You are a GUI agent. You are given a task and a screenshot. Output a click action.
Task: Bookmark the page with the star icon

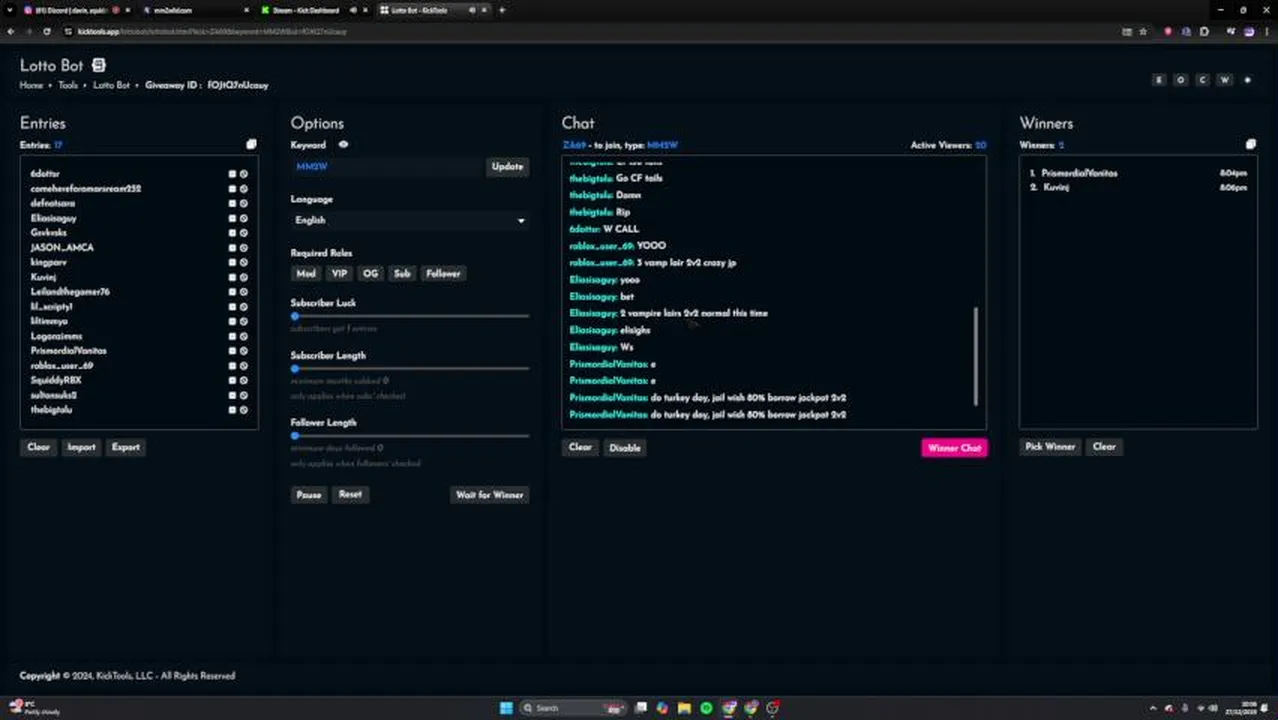tap(1143, 31)
